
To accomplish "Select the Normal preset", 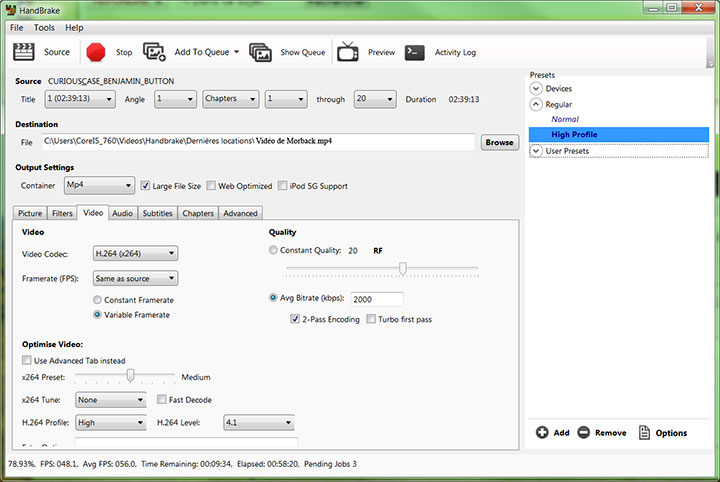I will 565,119.
